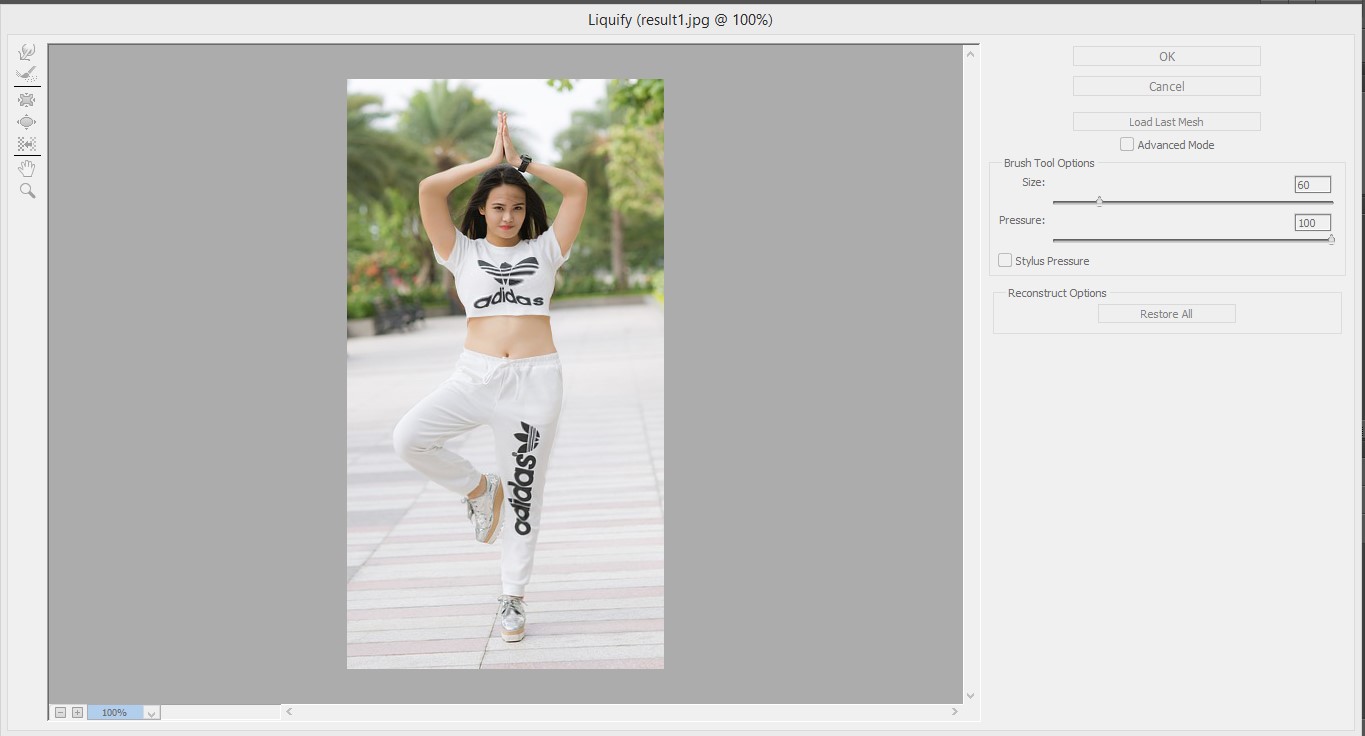Click the 'Size:' label
Viewport: 1365px width, 736px height.
tap(1033, 182)
